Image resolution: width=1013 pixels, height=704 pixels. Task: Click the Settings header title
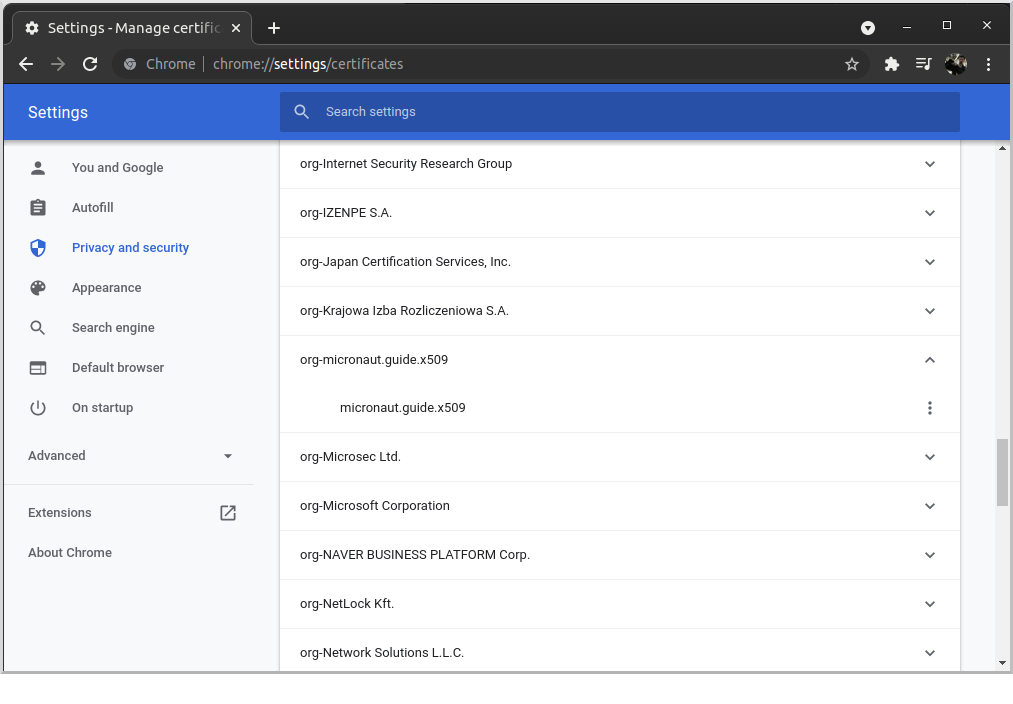coord(58,112)
